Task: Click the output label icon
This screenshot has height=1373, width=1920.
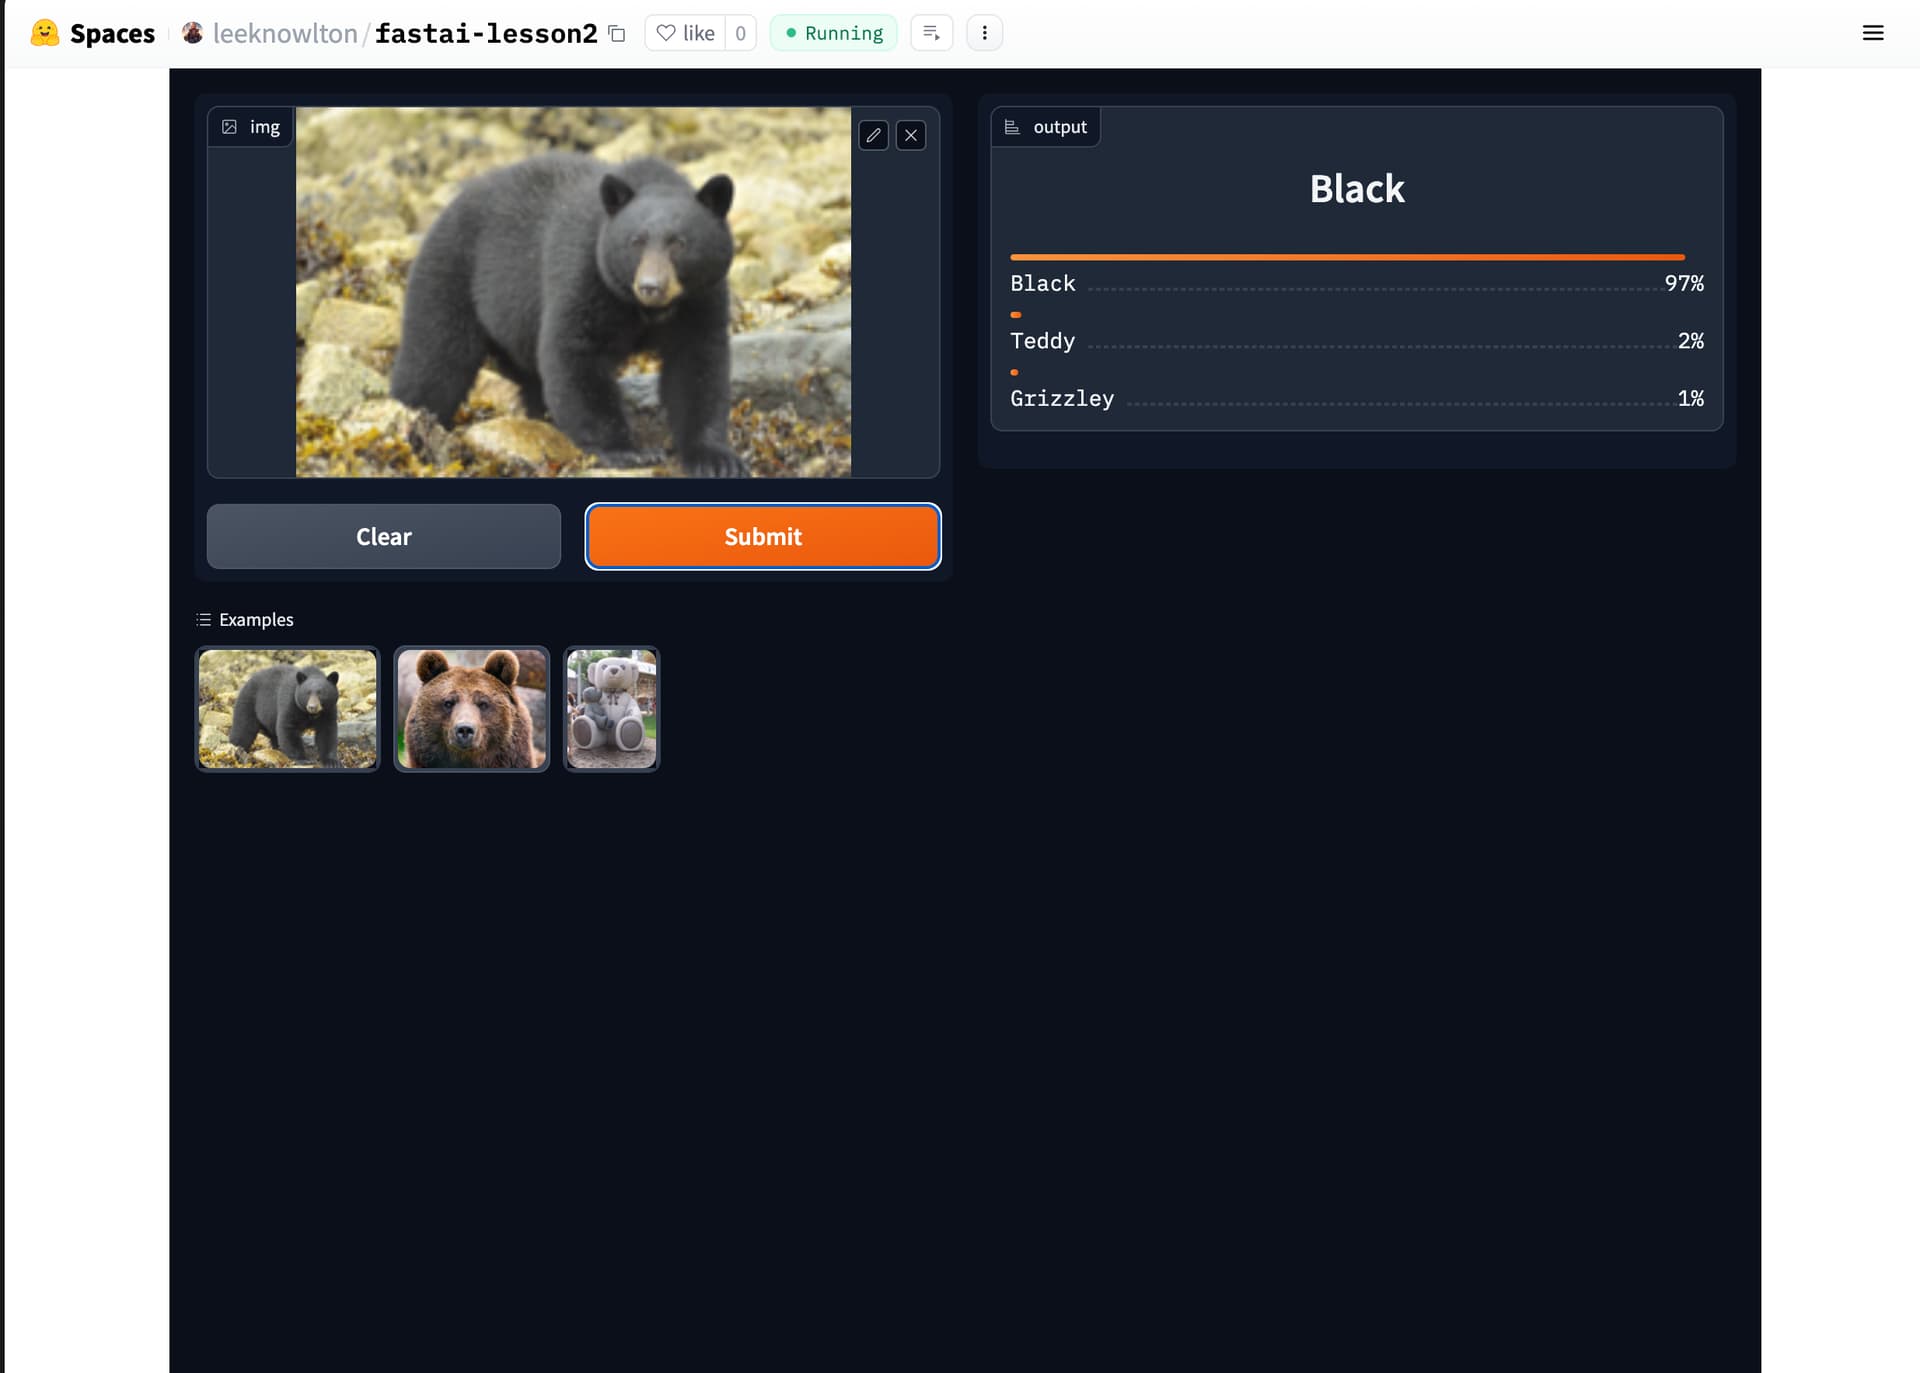Action: pos(1012,127)
